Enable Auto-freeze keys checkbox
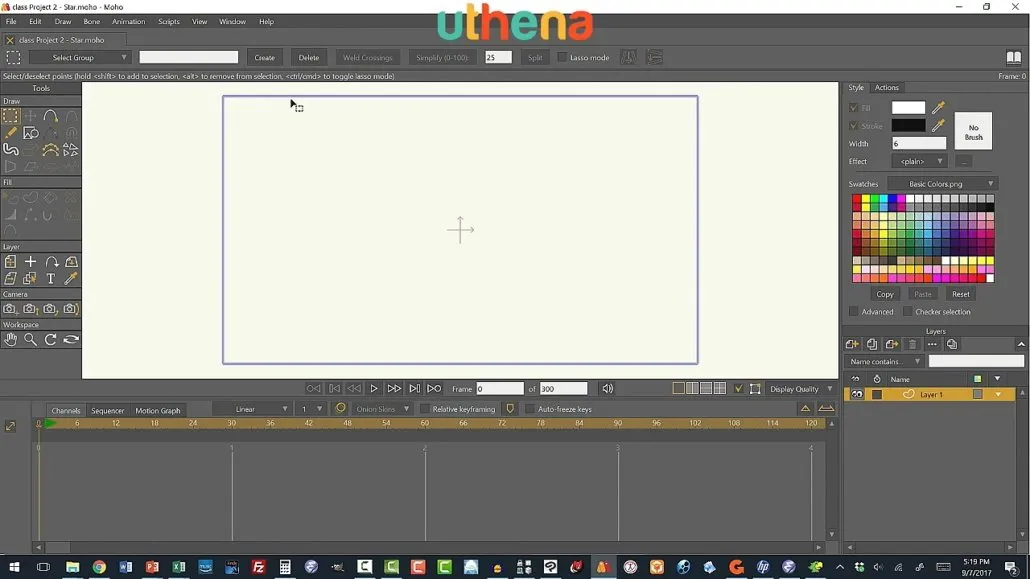 tap(529, 409)
